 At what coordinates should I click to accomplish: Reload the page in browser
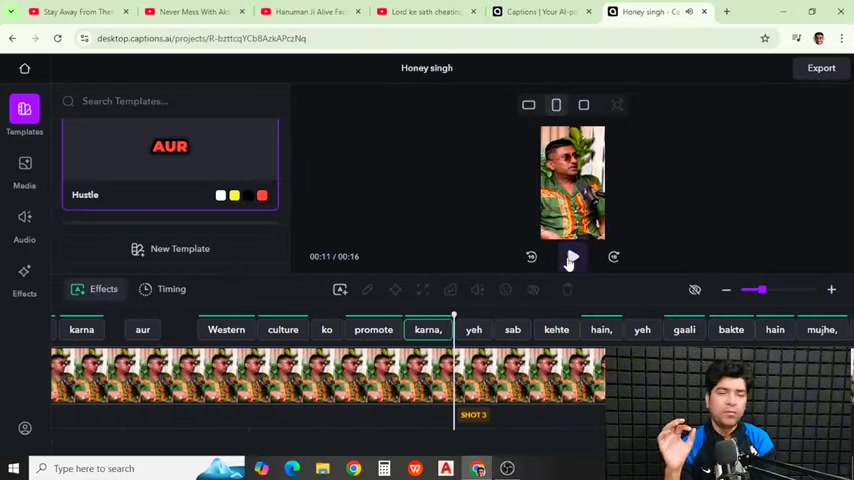(58, 39)
